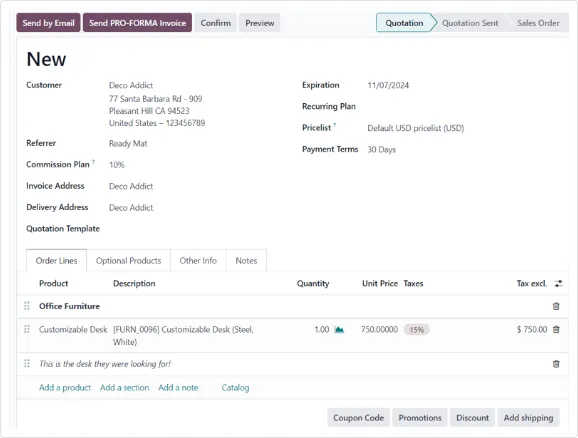Viewport: 578px width, 438px height.
Task: Select the Sales Order status stage
Action: pos(538,23)
